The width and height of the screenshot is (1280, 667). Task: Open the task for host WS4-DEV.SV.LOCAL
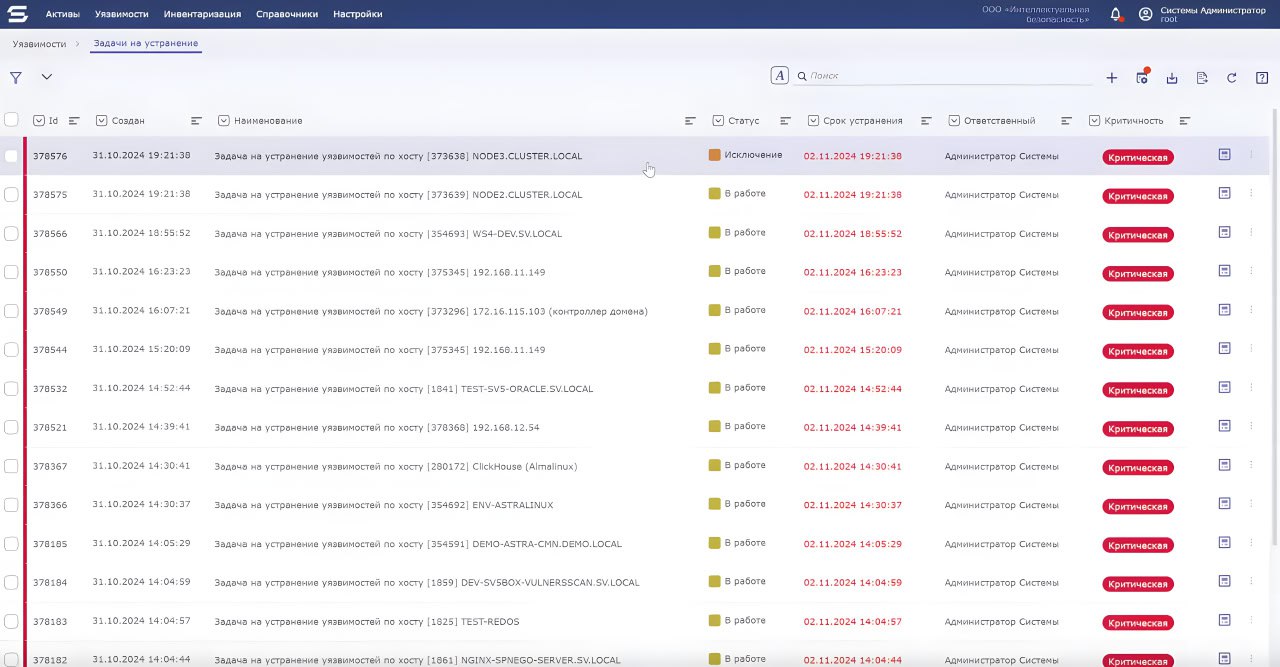pyautogui.click(x=388, y=234)
